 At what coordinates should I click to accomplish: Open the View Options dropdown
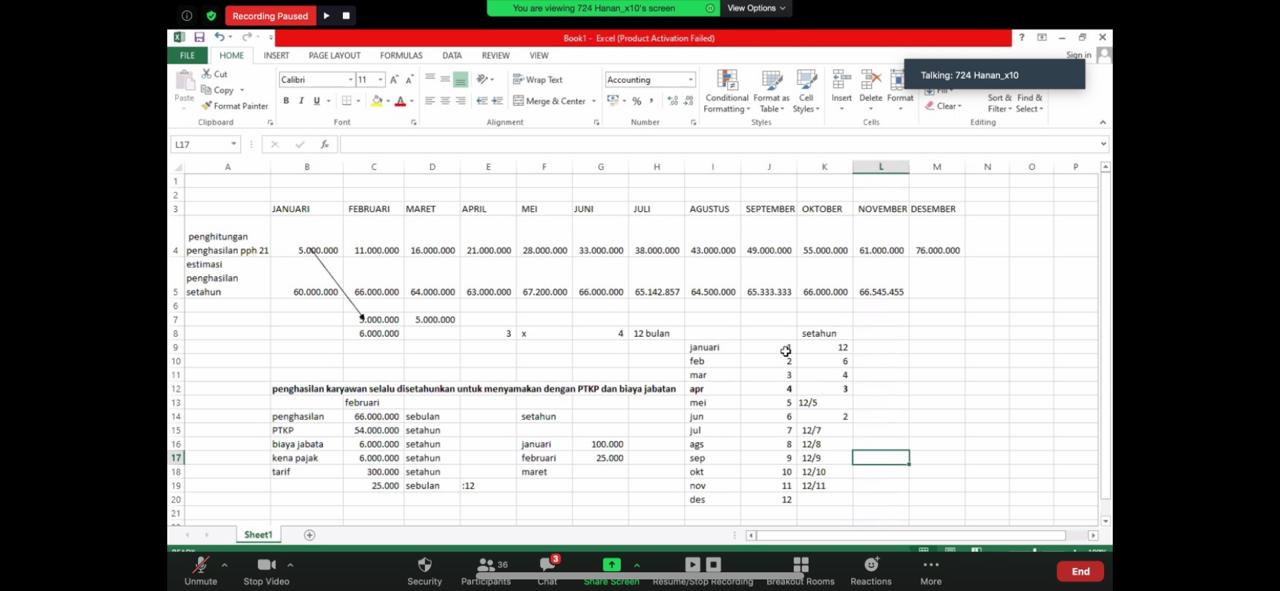pos(755,8)
